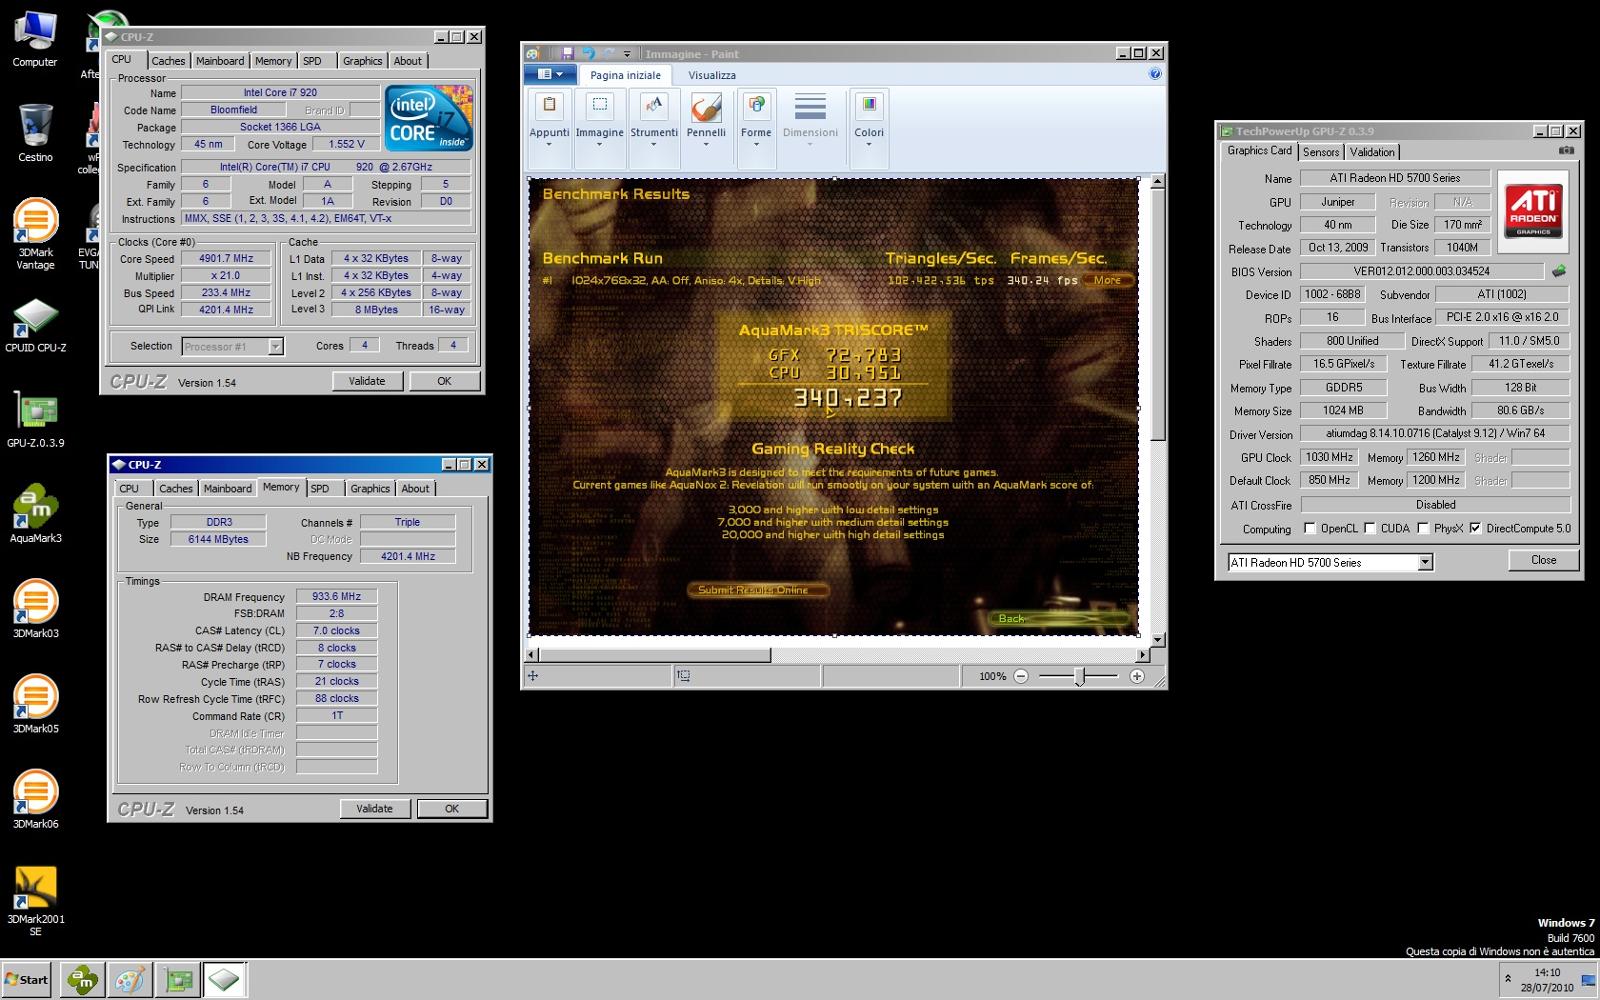Switch to Paint in the taskbar

tap(129, 981)
